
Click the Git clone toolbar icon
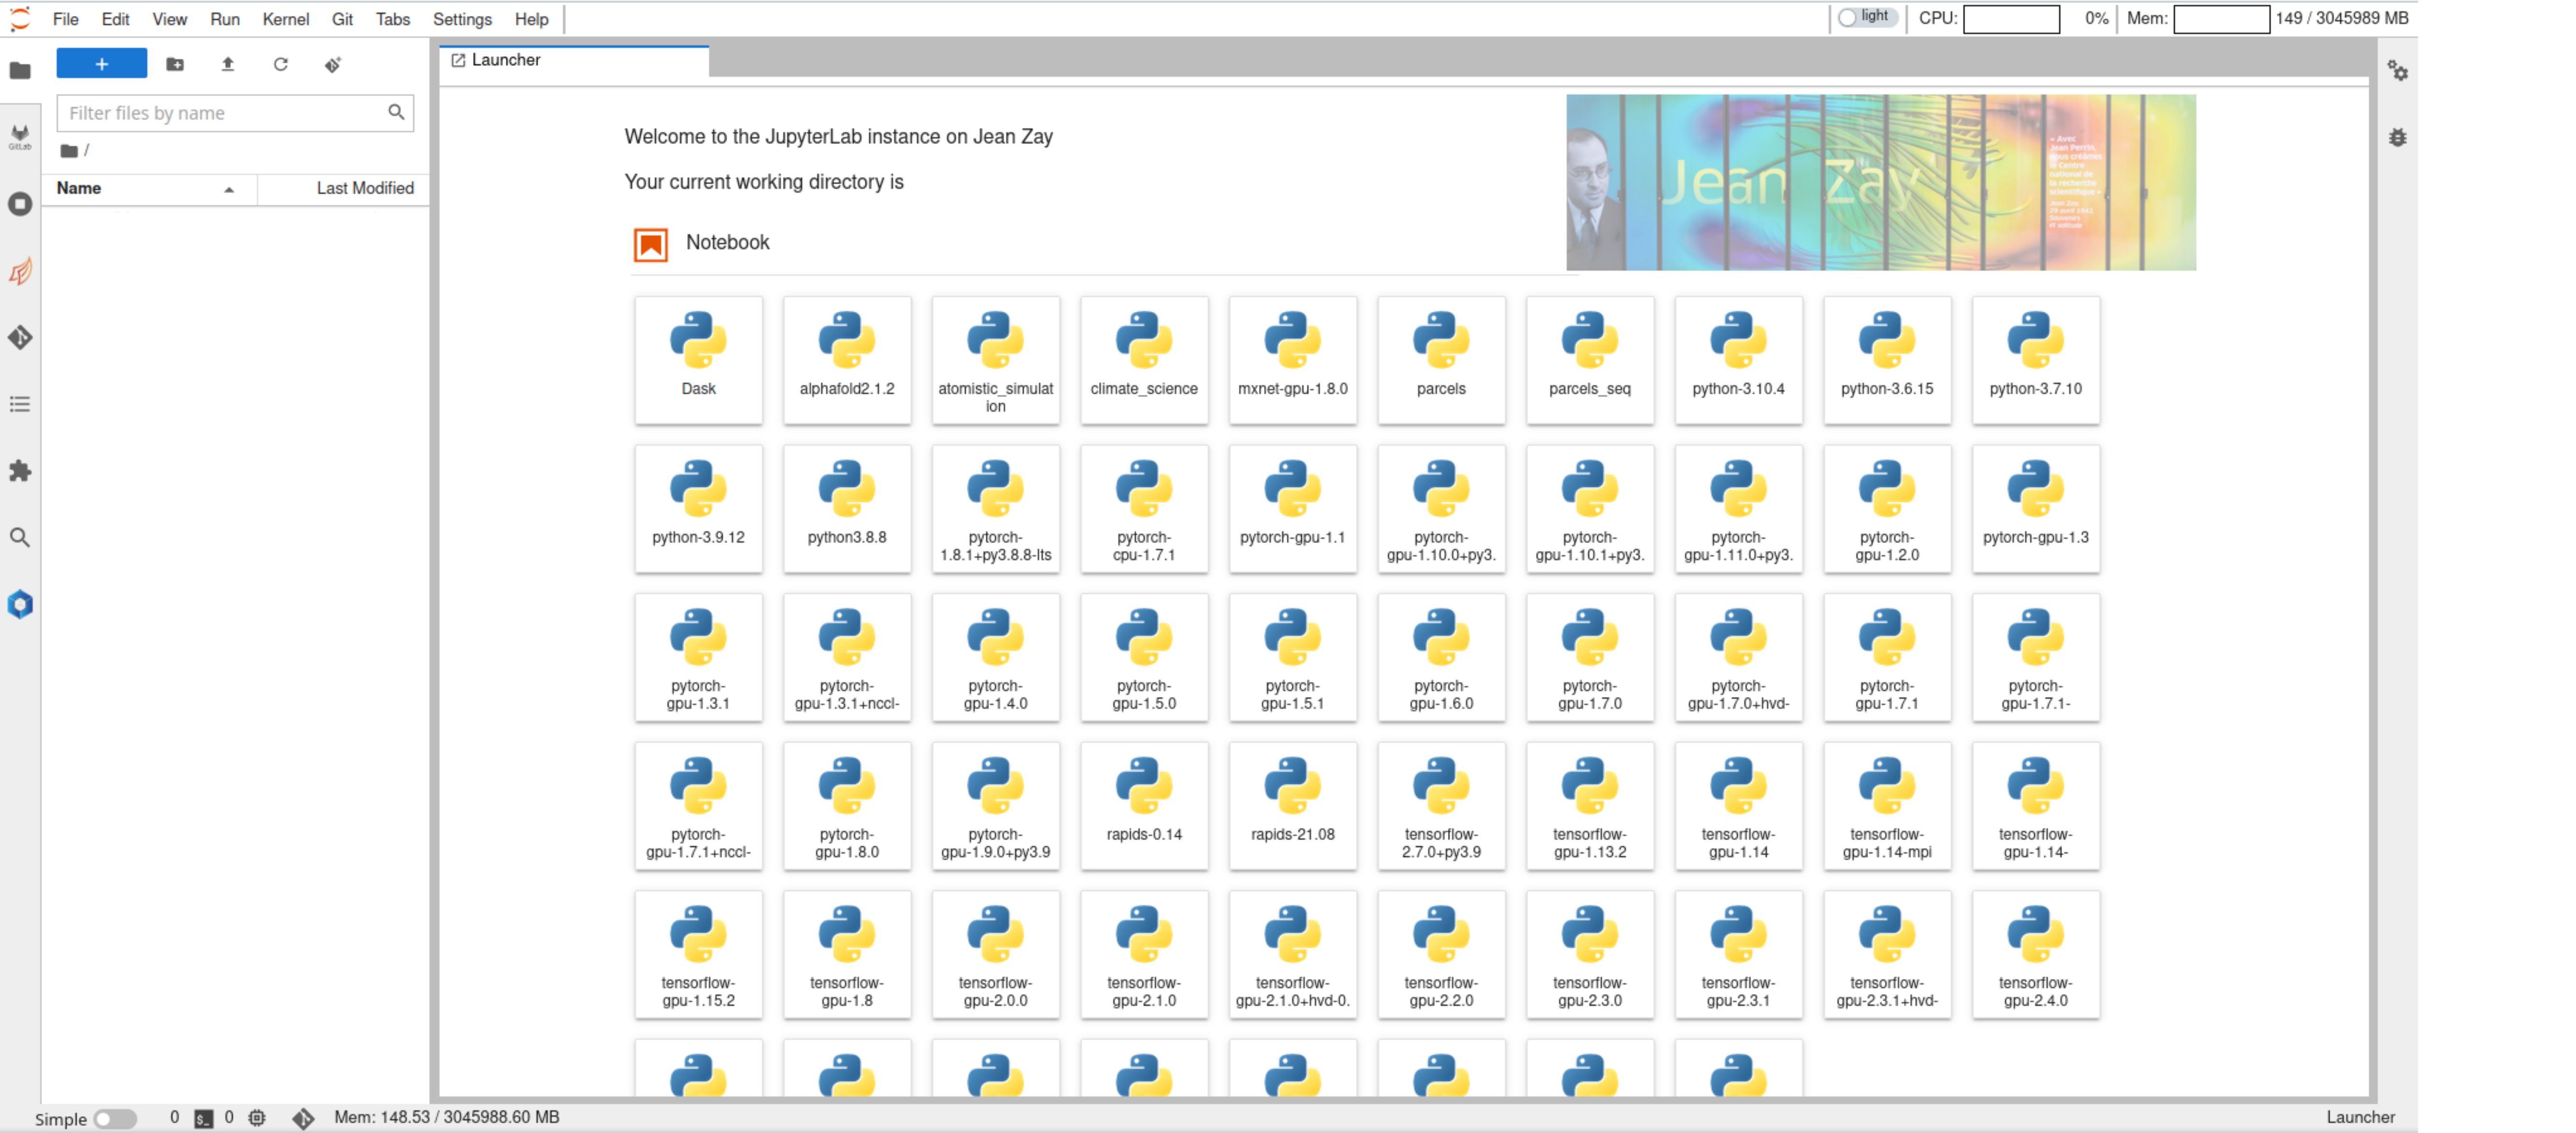(333, 64)
